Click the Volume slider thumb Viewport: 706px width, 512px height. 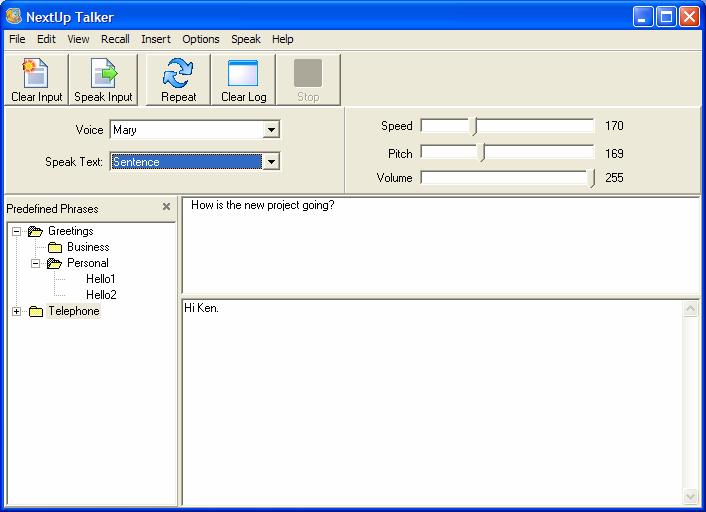(592, 178)
